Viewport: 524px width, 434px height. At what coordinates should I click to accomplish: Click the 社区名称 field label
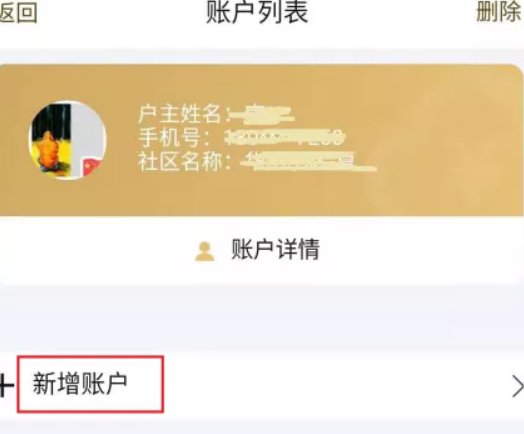(184, 161)
